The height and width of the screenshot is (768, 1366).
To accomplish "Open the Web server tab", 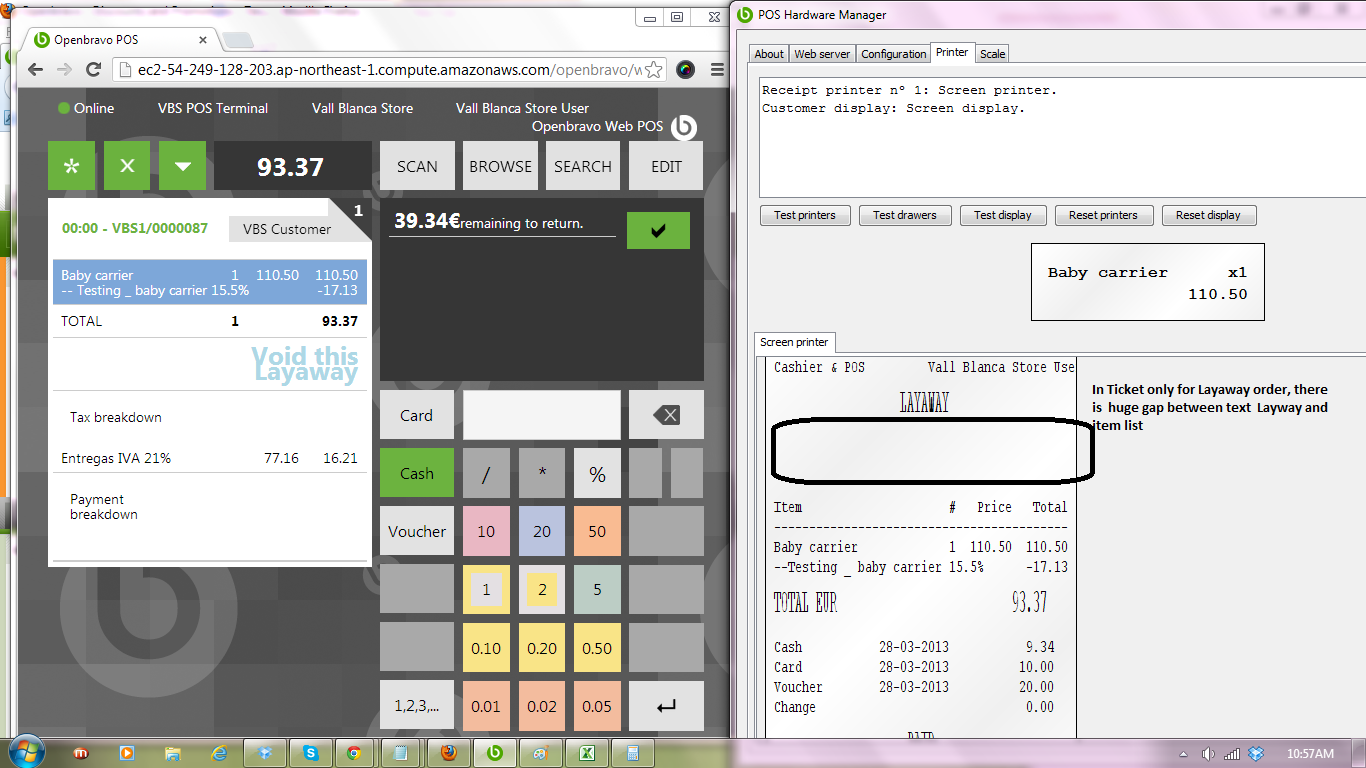I will (x=822, y=54).
